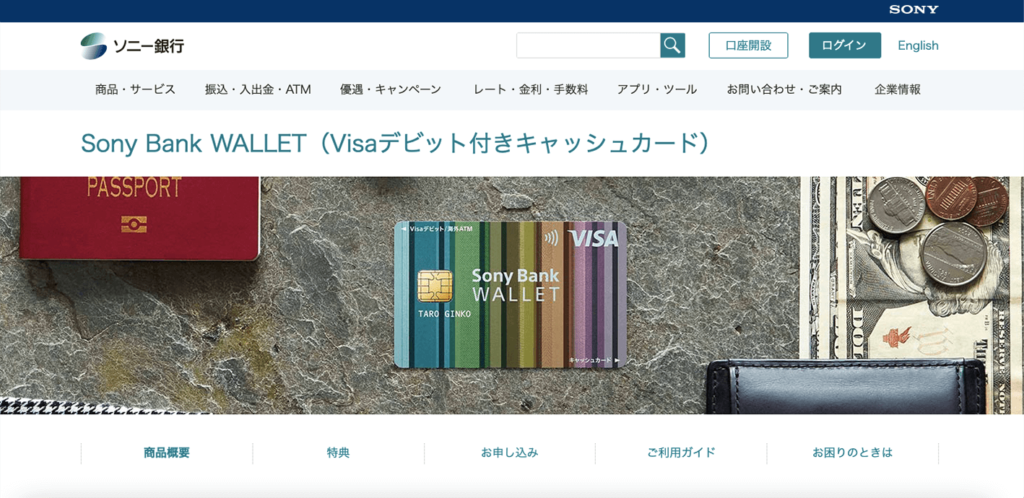The height and width of the screenshot is (498, 1024).
Task: Open the 商品・サービス menu
Action: (x=135, y=89)
